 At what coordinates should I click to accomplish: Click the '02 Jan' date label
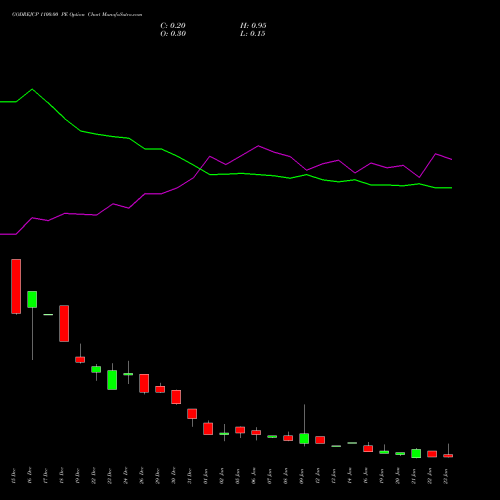(x=222, y=476)
